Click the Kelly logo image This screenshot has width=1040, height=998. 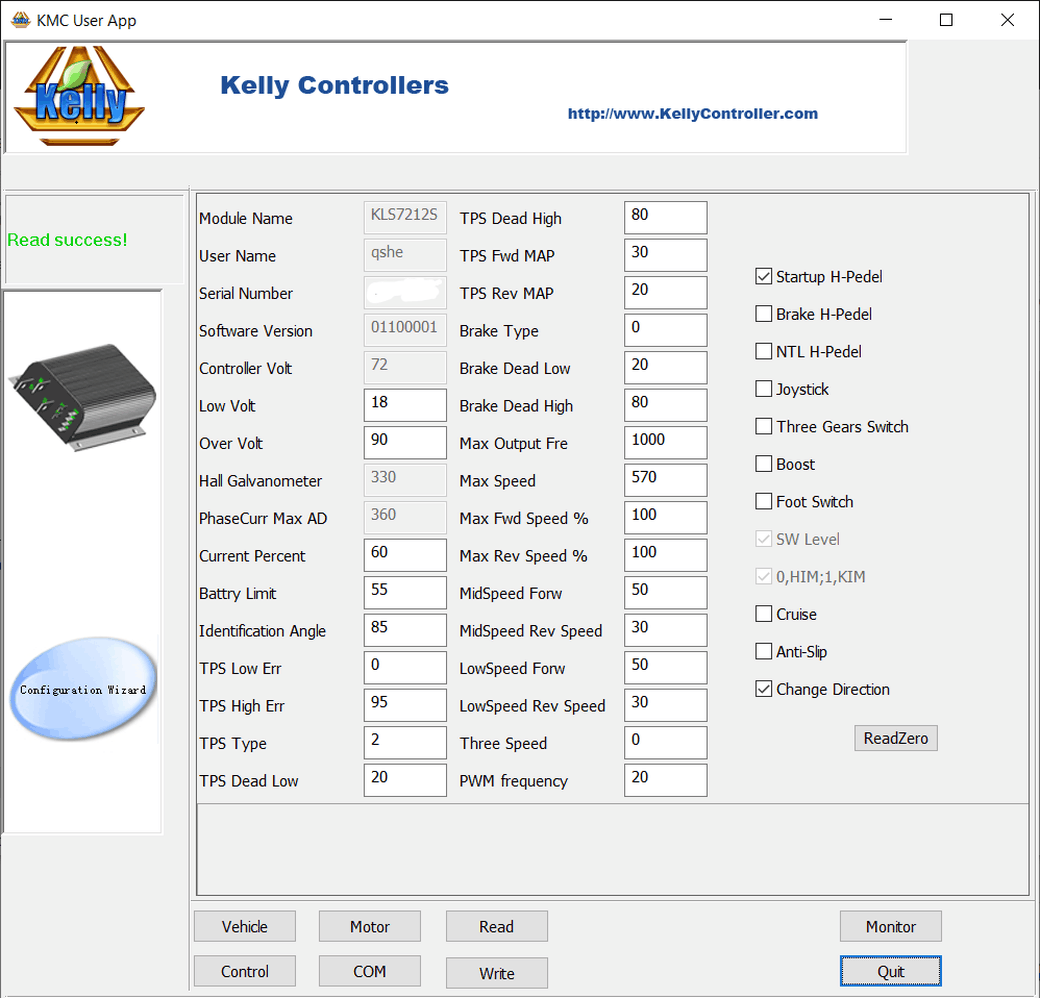pos(79,95)
